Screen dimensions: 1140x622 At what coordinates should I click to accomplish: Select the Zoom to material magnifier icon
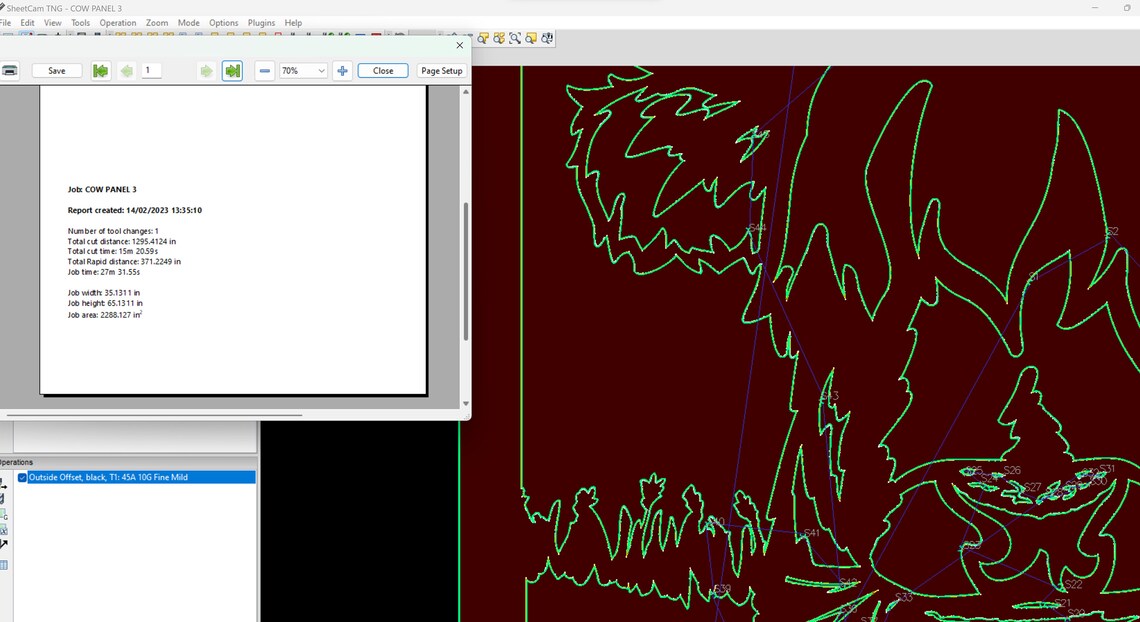(530, 38)
